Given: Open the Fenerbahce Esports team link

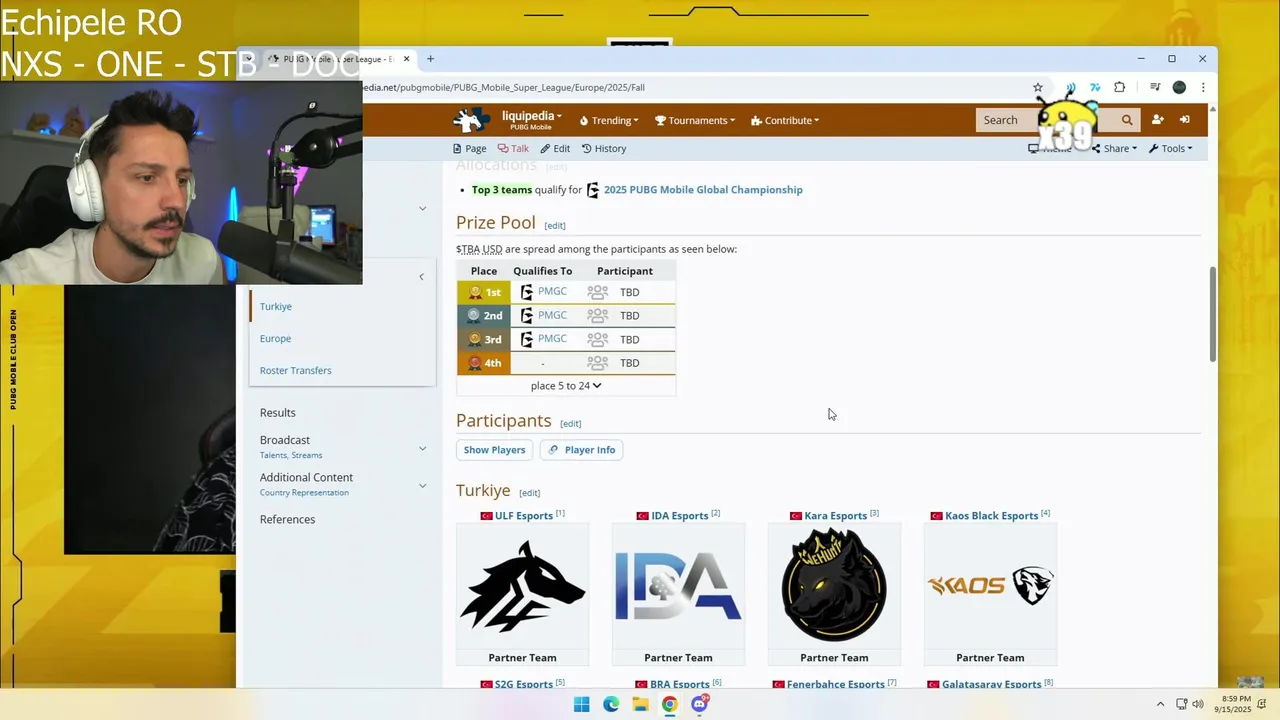Looking at the screenshot, I should (x=836, y=685).
